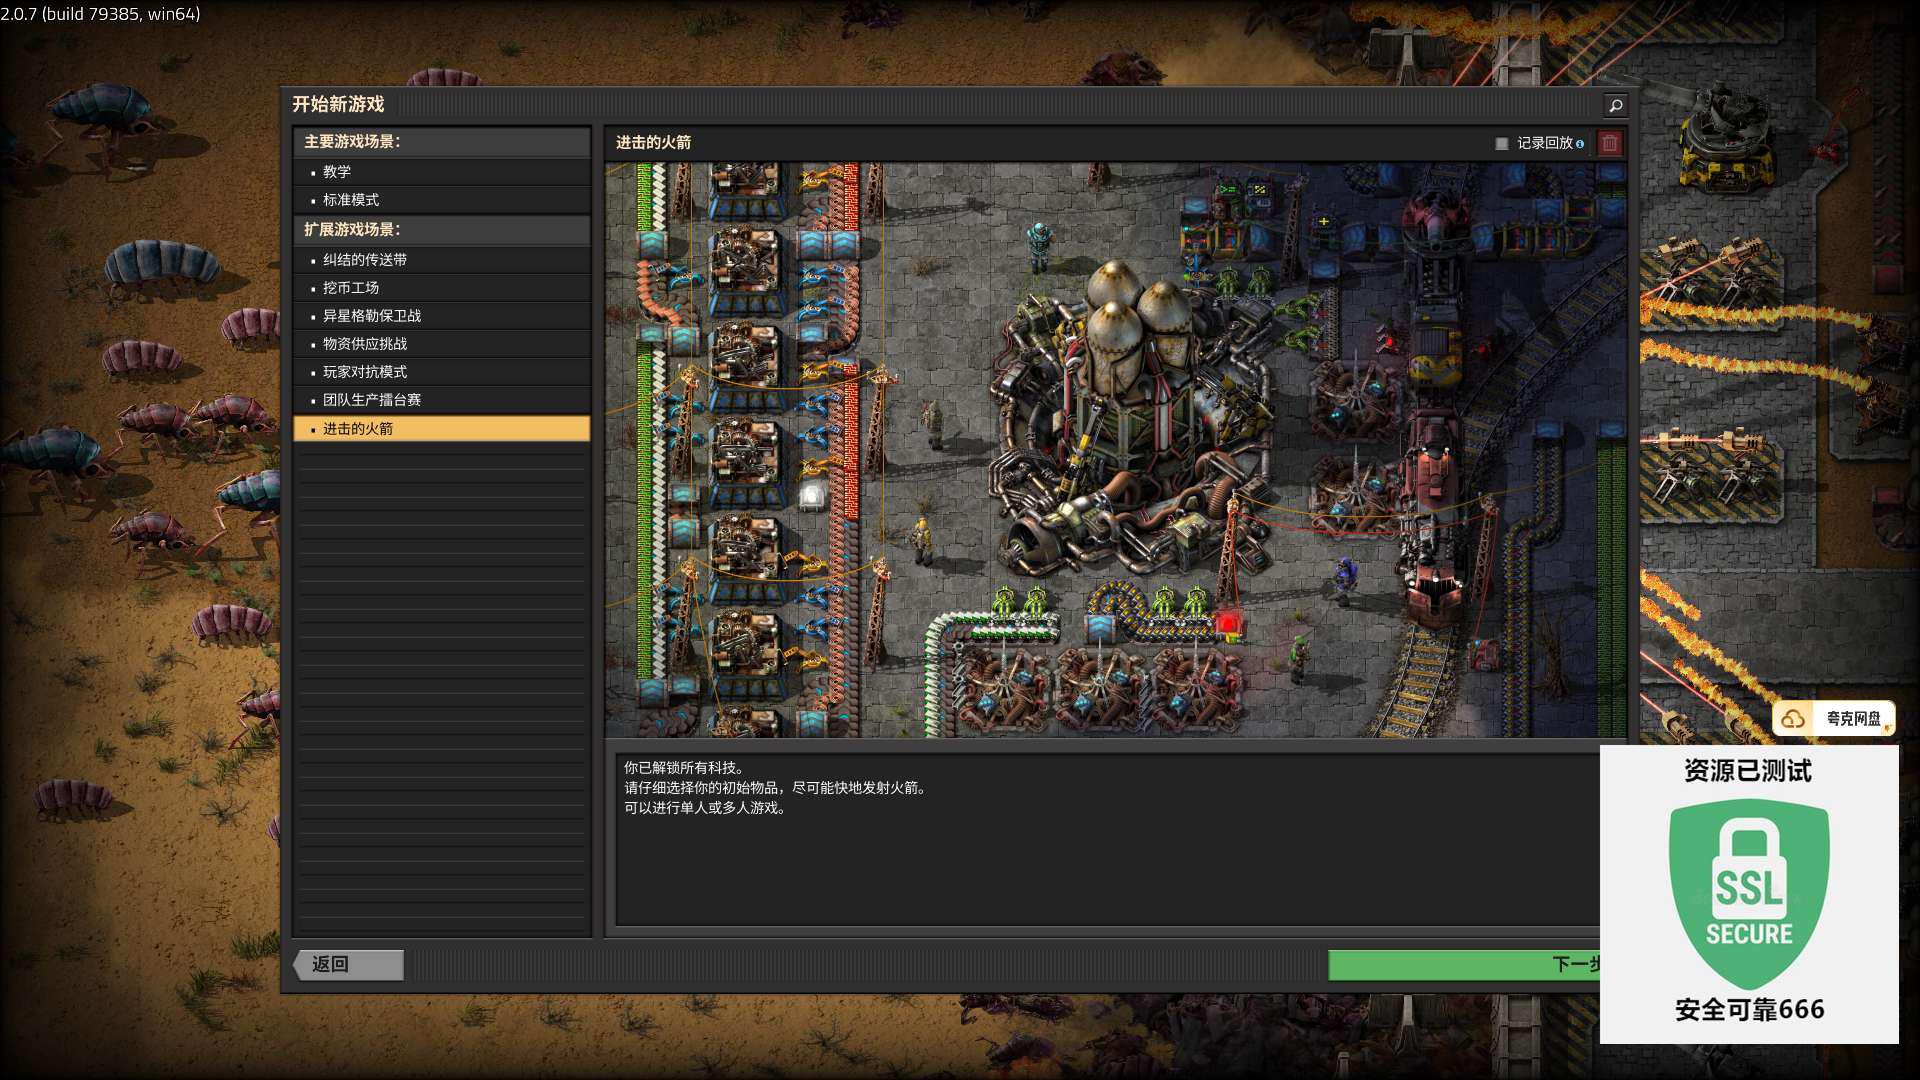
Task: Select 团队生产擂台赛 in the list
Action: (442, 400)
